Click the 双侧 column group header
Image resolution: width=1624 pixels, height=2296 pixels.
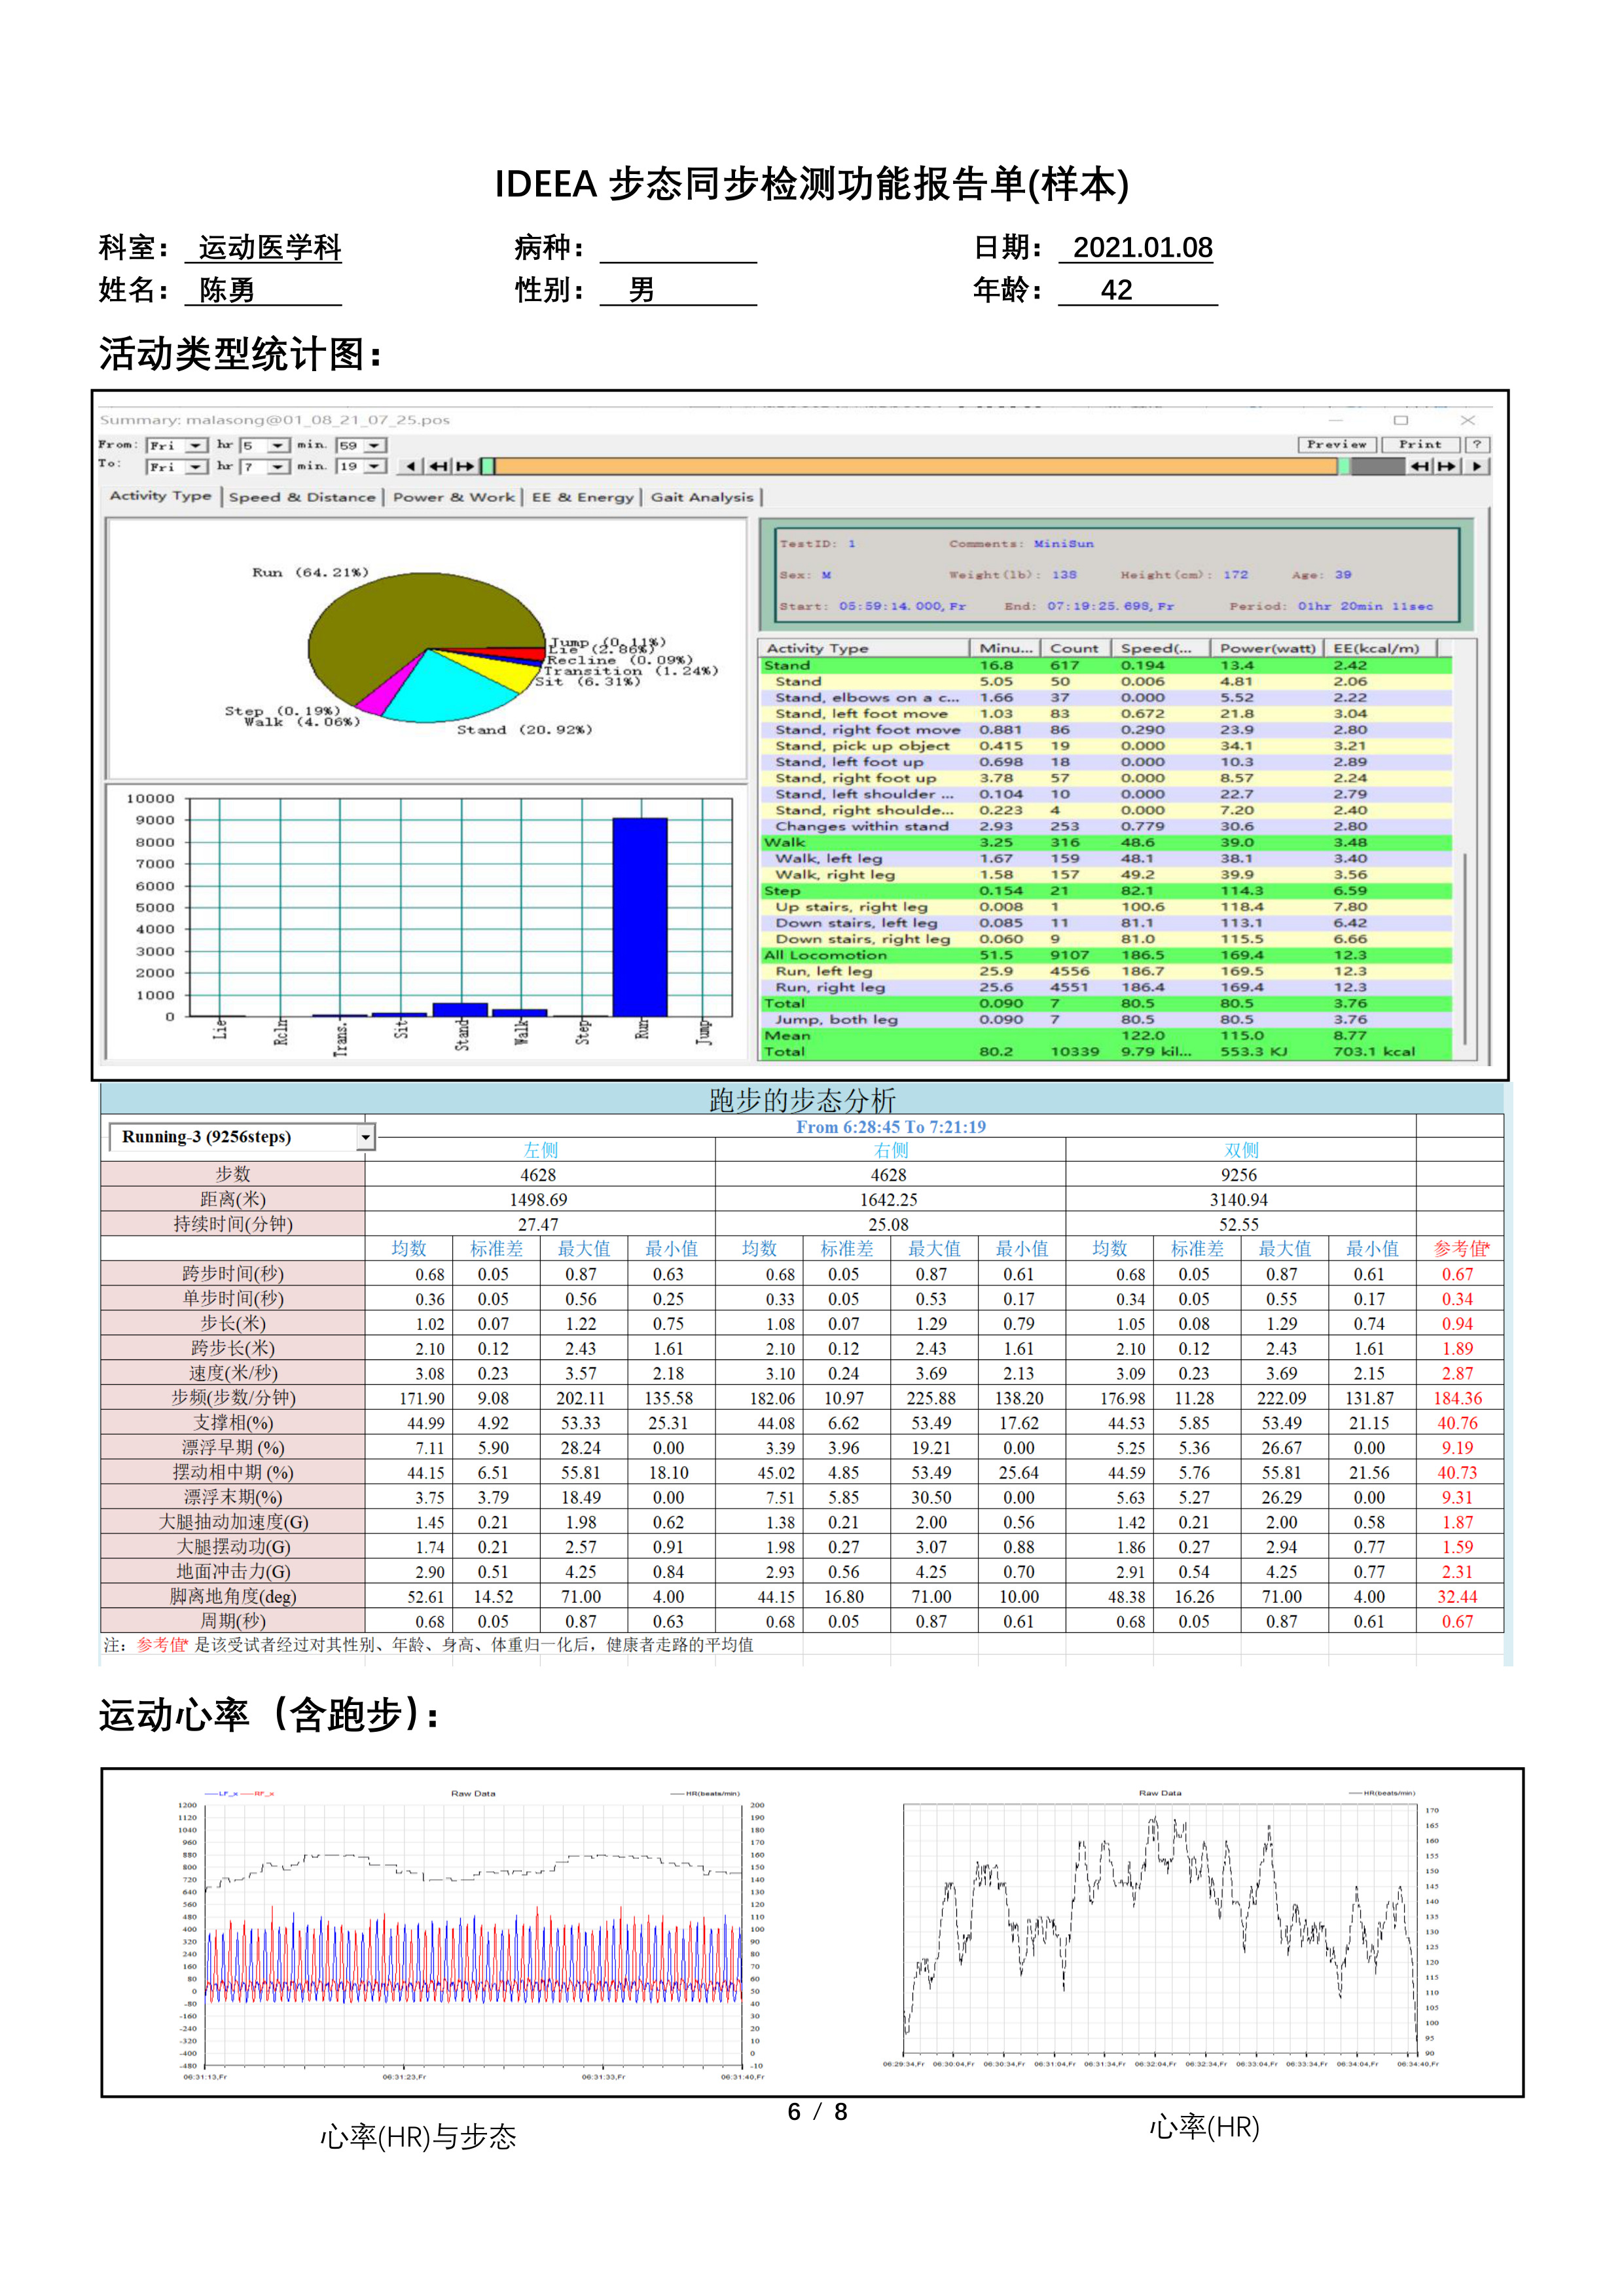1241,1150
